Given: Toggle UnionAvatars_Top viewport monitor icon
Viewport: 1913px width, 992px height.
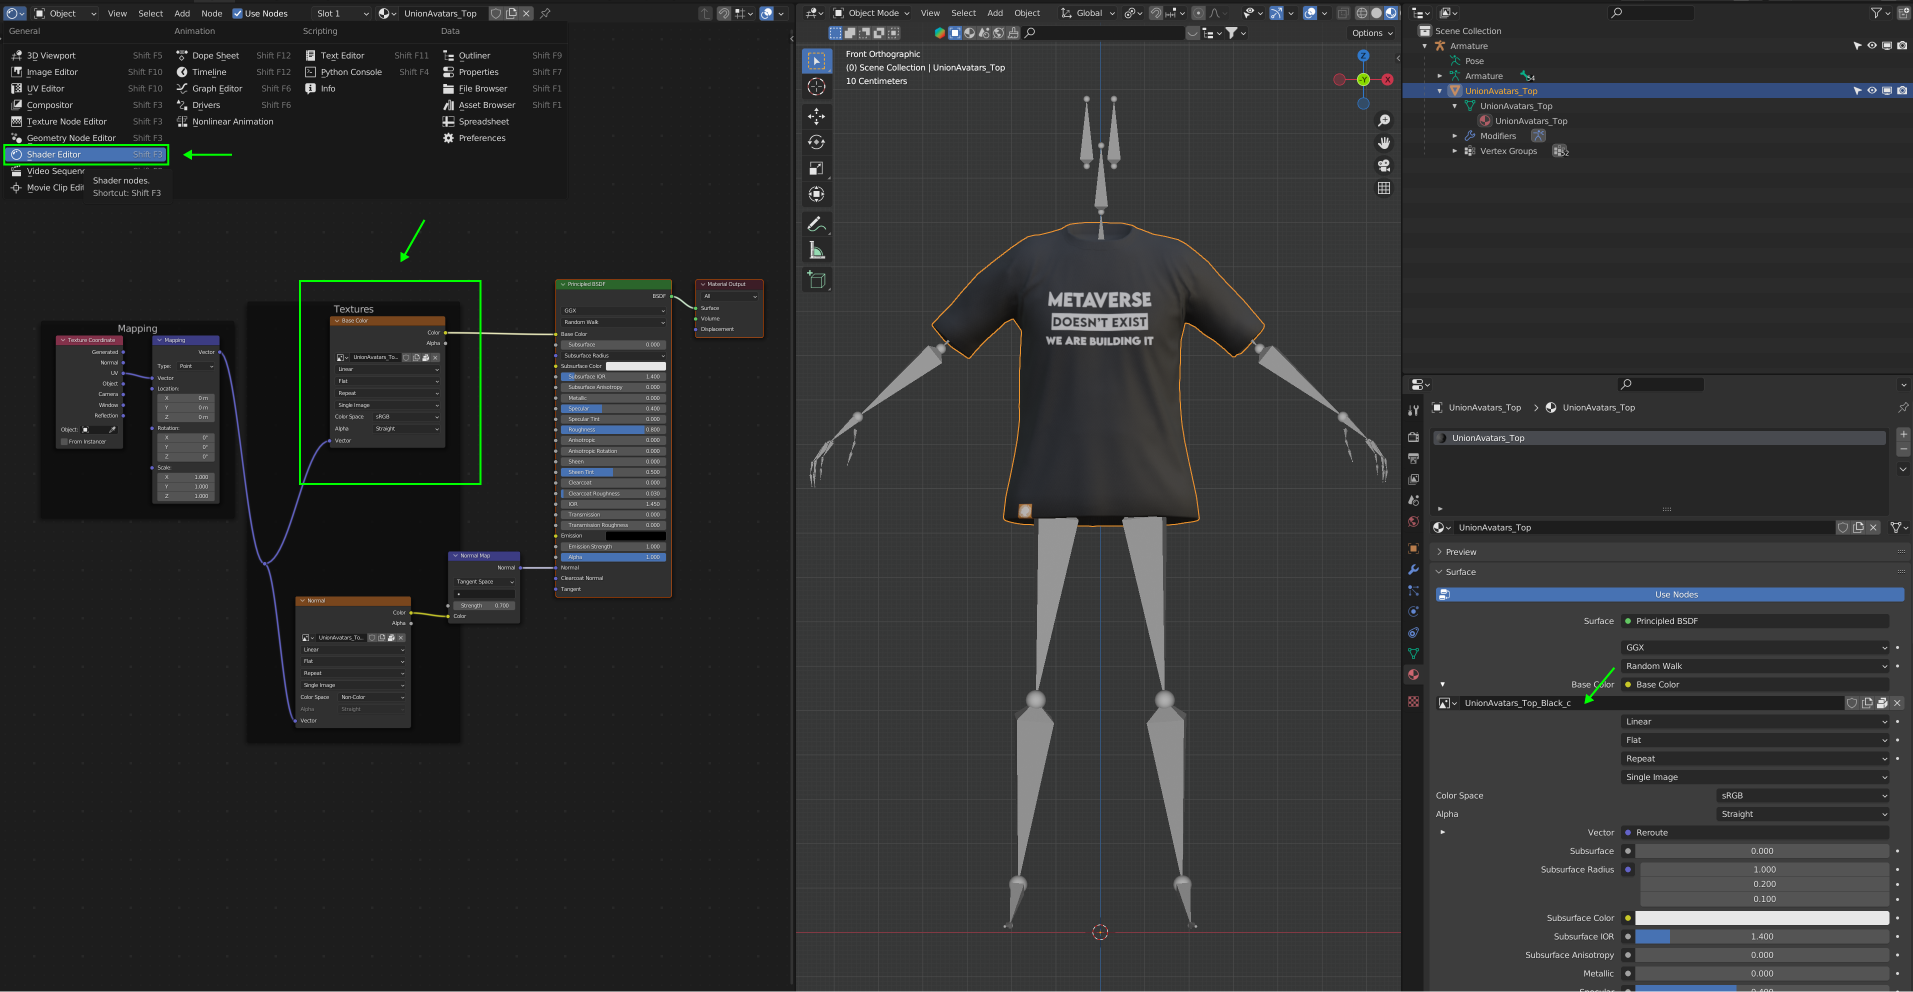Looking at the screenshot, I should [x=1887, y=90].
